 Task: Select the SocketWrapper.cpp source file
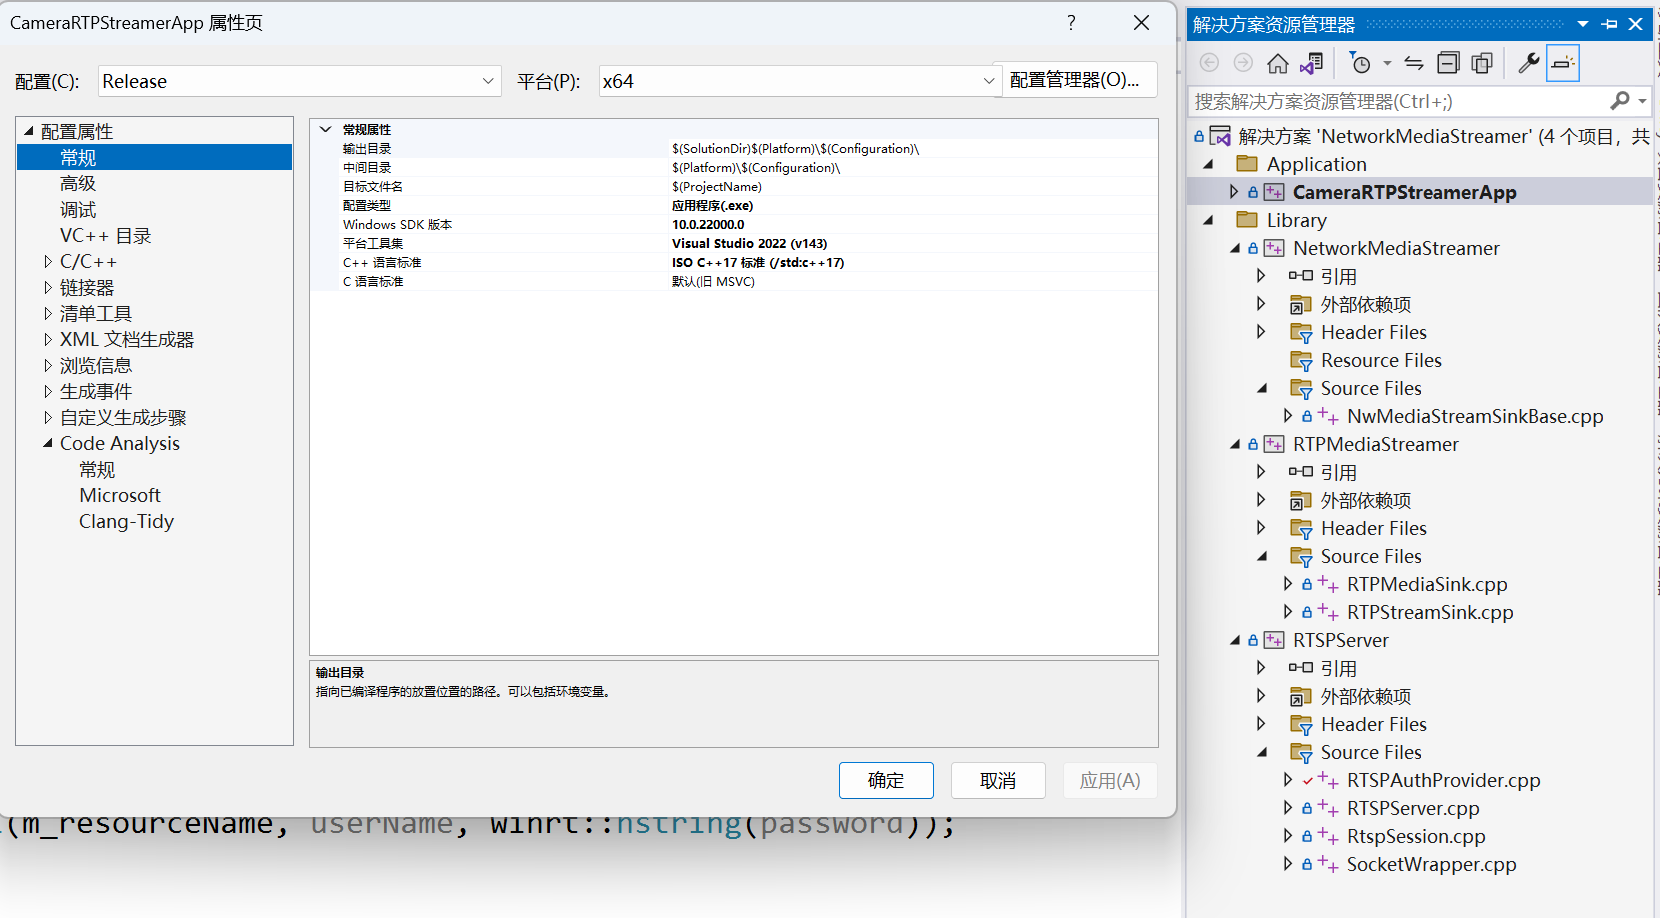[1430, 864]
